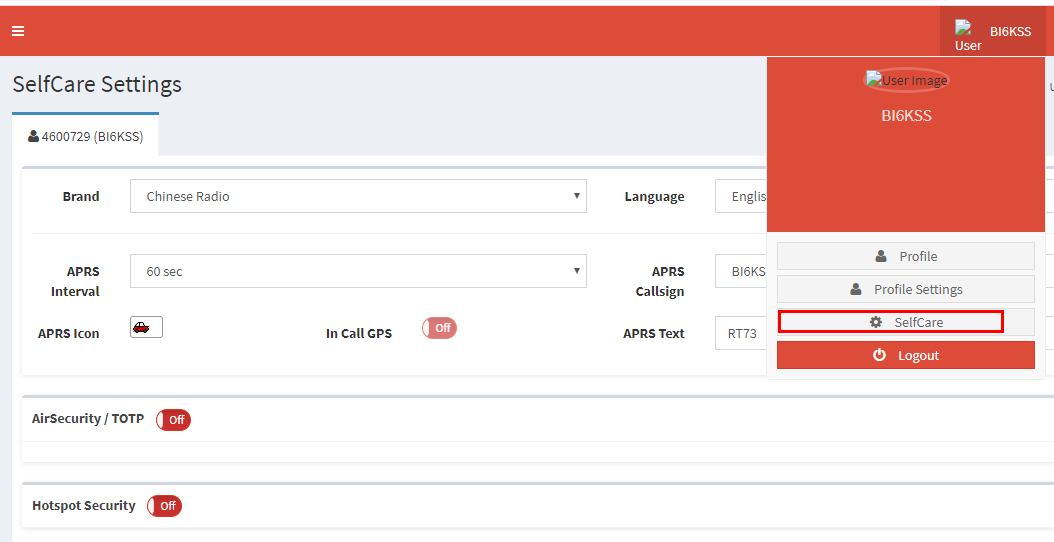Click the User Image in dropdown panel
This screenshot has height=542, width=1054.
[x=906, y=80]
